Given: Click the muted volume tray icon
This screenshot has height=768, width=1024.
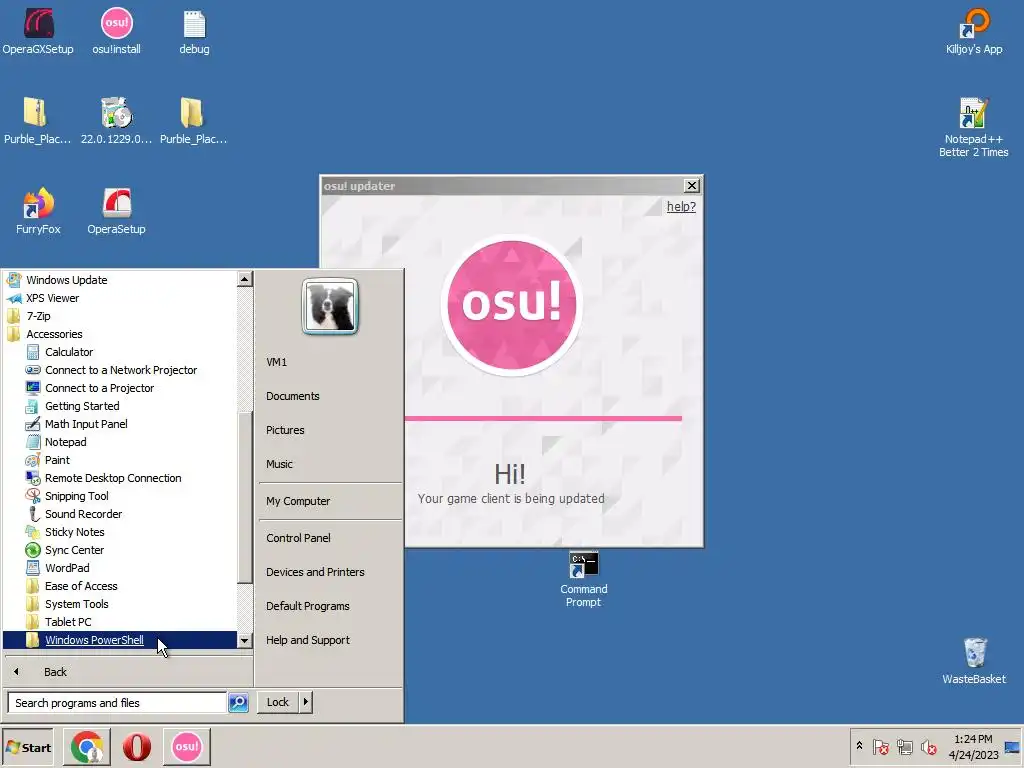Looking at the screenshot, I should pyautogui.click(x=928, y=746).
